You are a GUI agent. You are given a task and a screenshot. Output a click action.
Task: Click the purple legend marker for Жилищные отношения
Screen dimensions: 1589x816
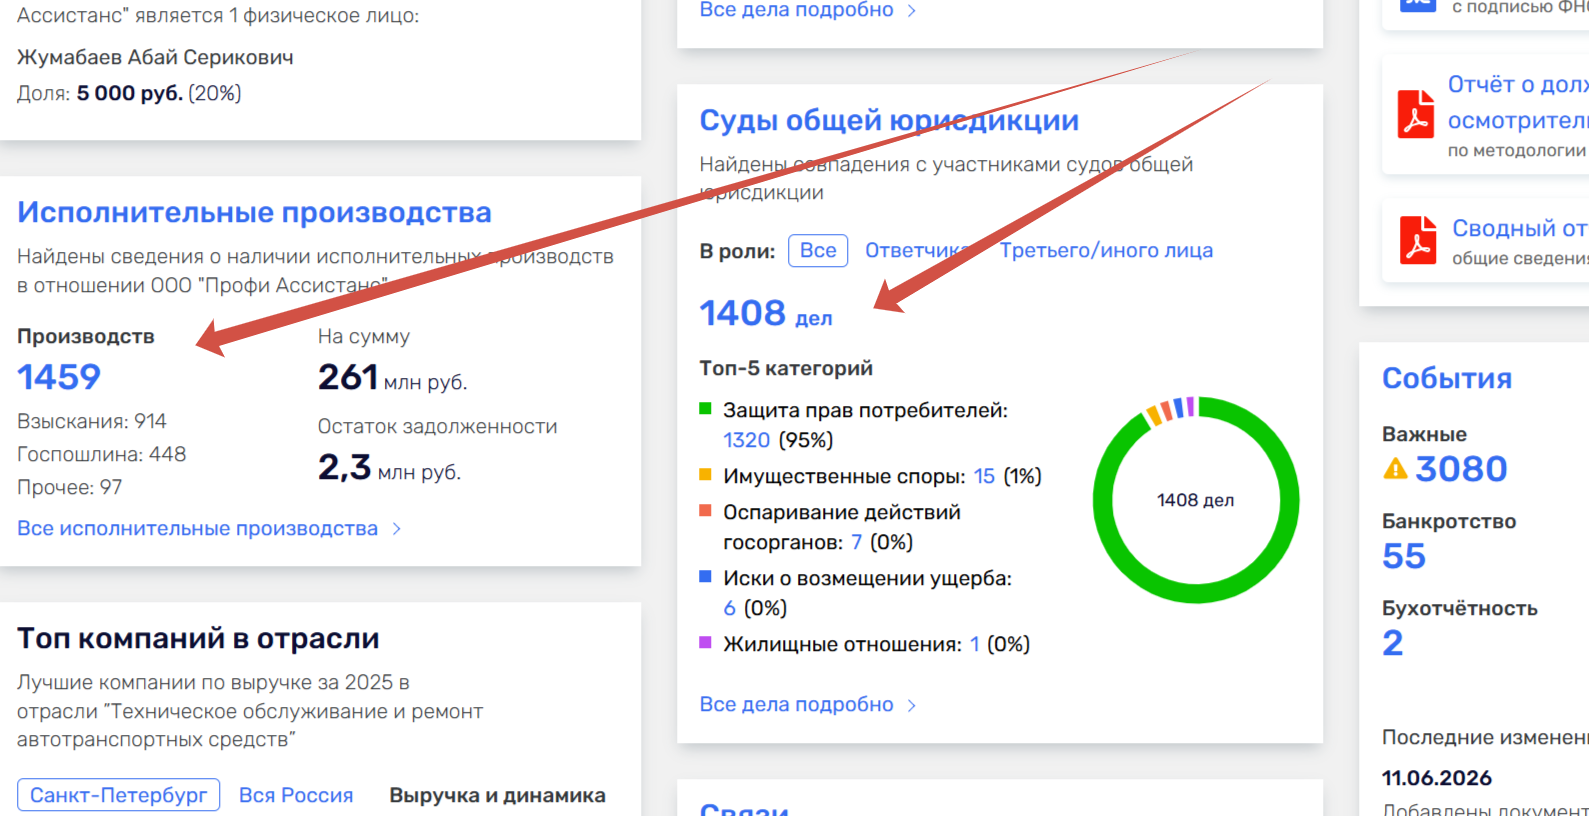(705, 642)
